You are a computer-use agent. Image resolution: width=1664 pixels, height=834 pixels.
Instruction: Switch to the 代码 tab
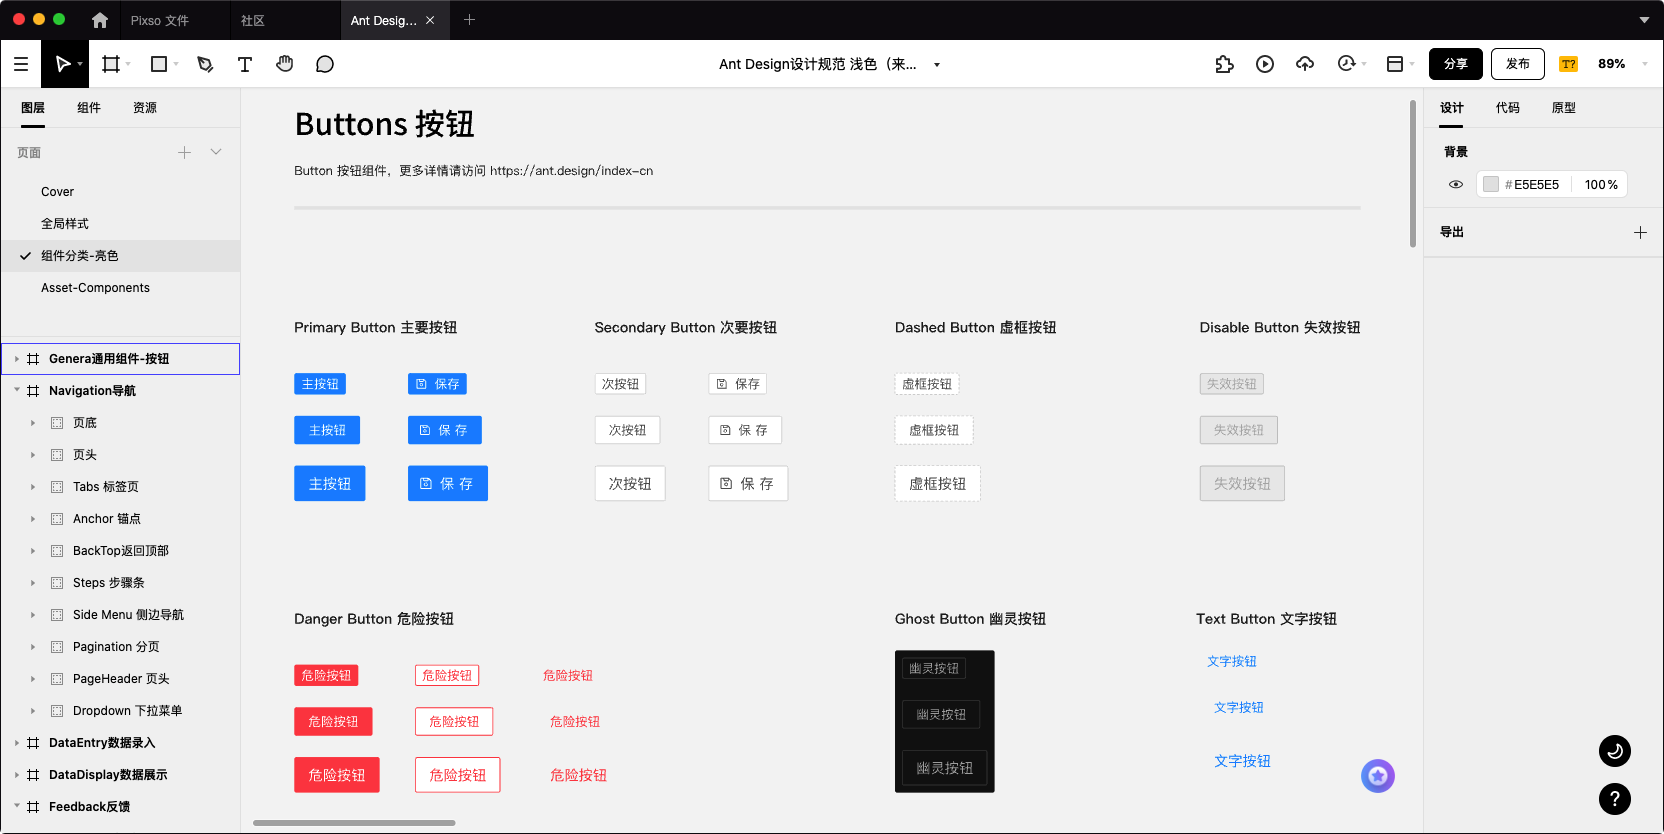click(x=1508, y=108)
